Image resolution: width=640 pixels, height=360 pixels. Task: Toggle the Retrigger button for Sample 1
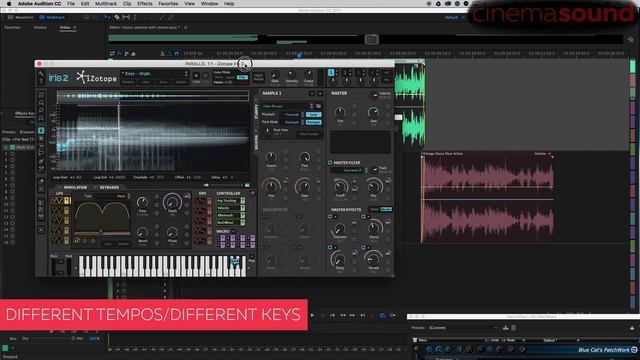[313, 122]
